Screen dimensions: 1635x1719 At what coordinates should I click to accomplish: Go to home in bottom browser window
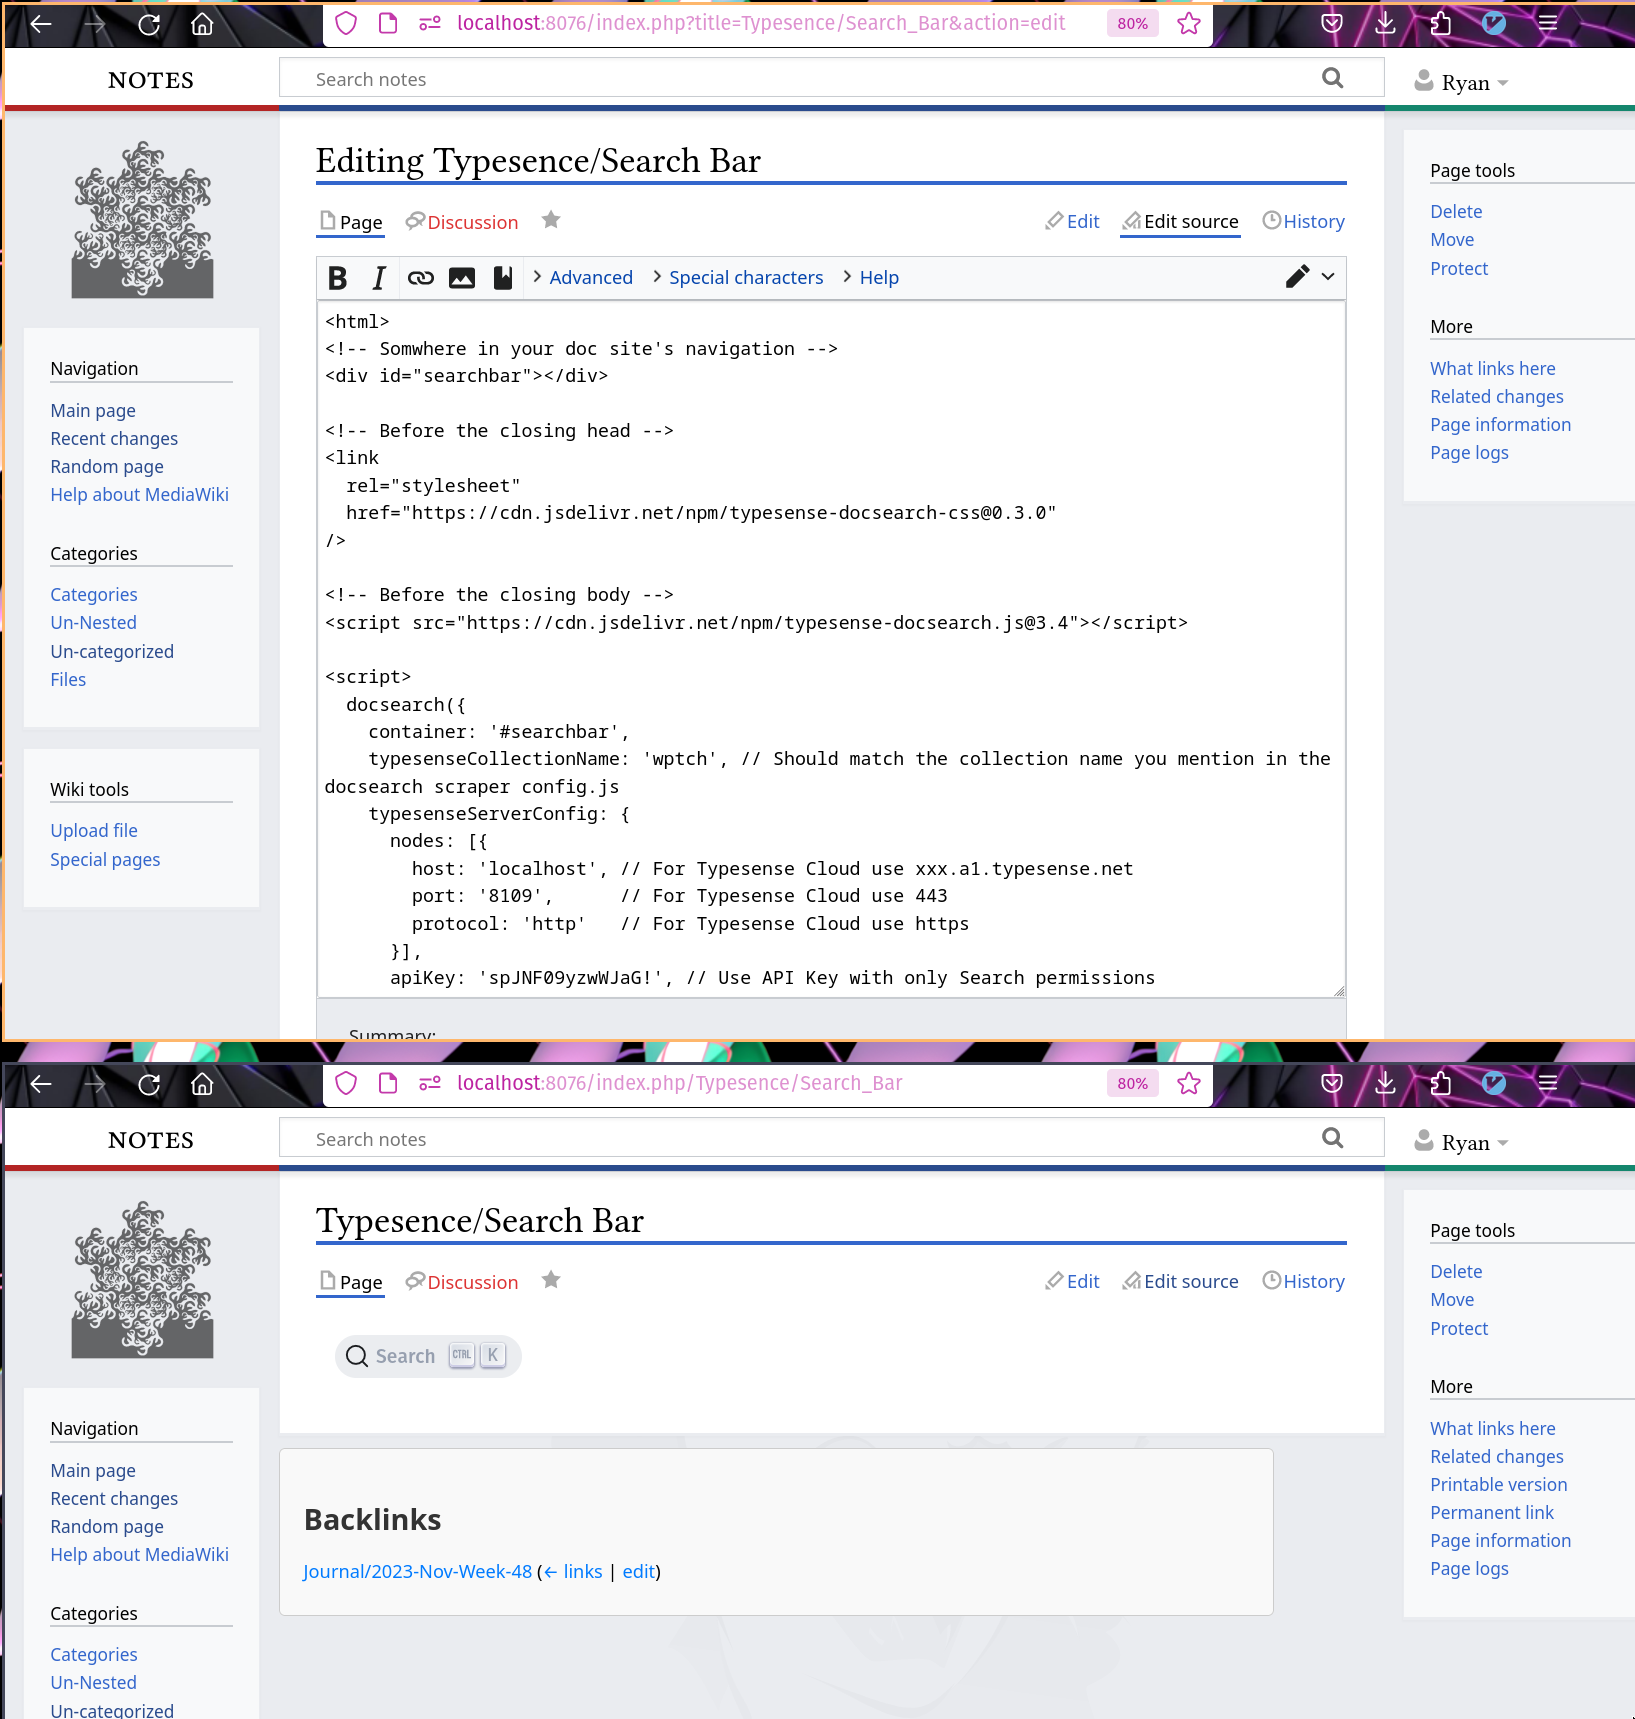point(202,1084)
